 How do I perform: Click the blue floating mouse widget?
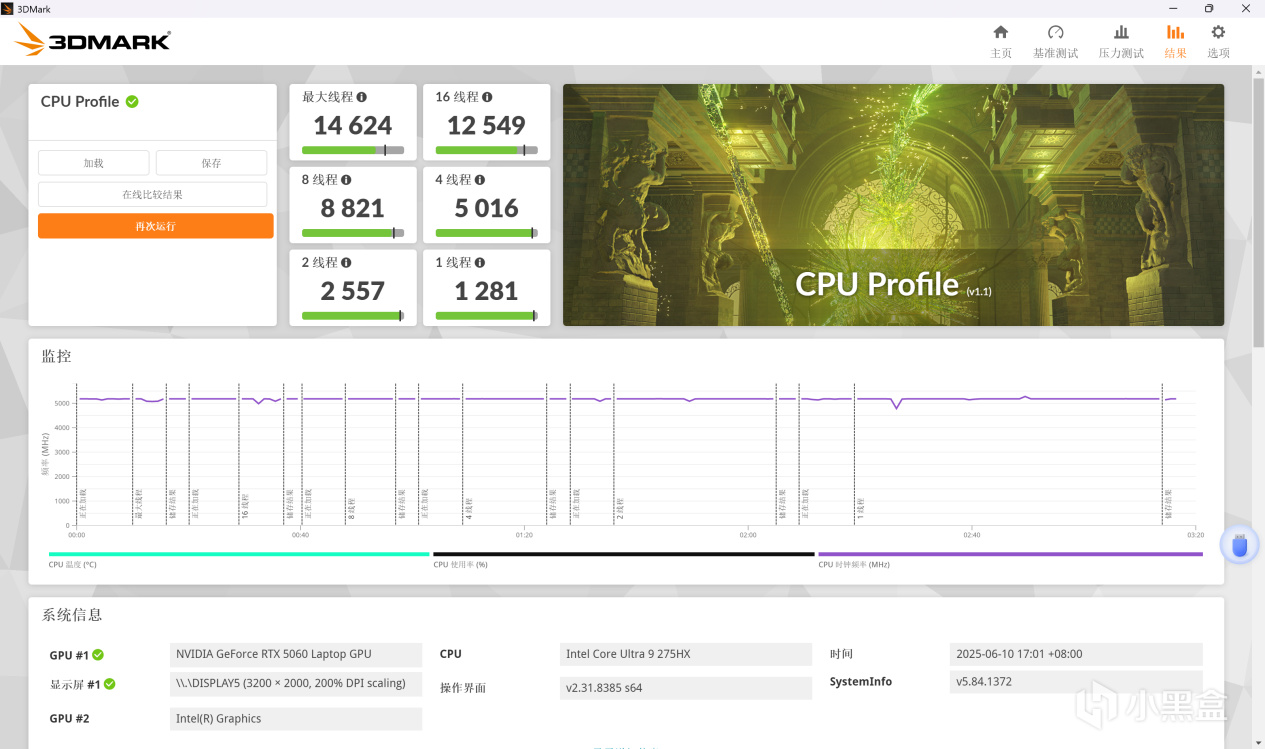pyautogui.click(x=1240, y=545)
